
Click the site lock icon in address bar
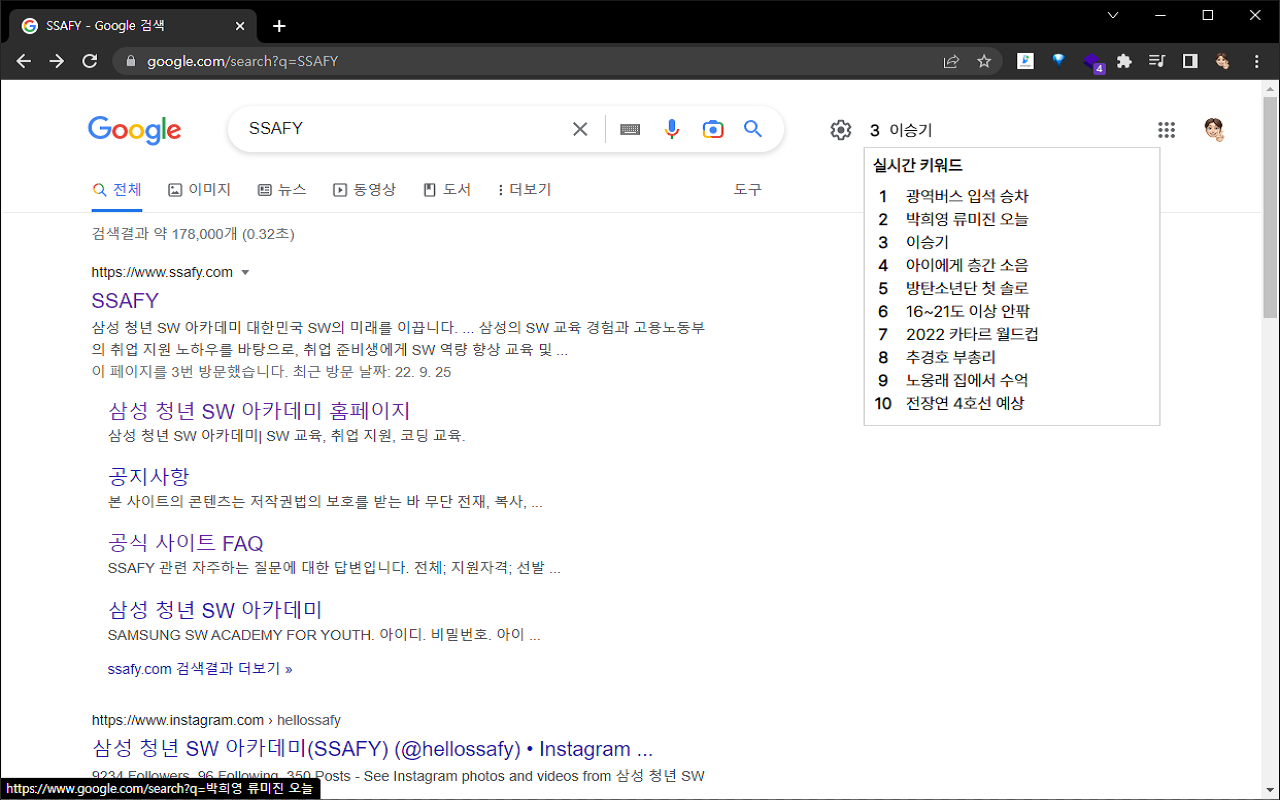tap(130, 61)
